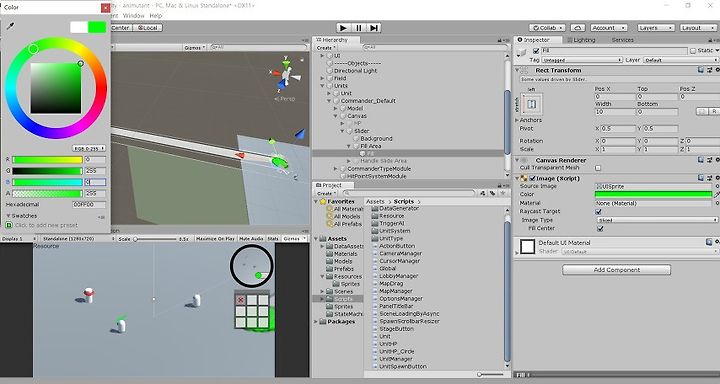
Task: Open the Layers dropdown button
Action: [655, 28]
